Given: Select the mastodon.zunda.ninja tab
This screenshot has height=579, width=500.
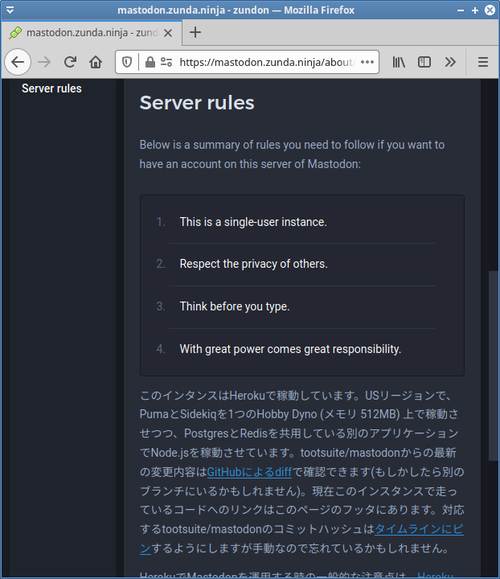Looking at the screenshot, I should [x=92, y=33].
